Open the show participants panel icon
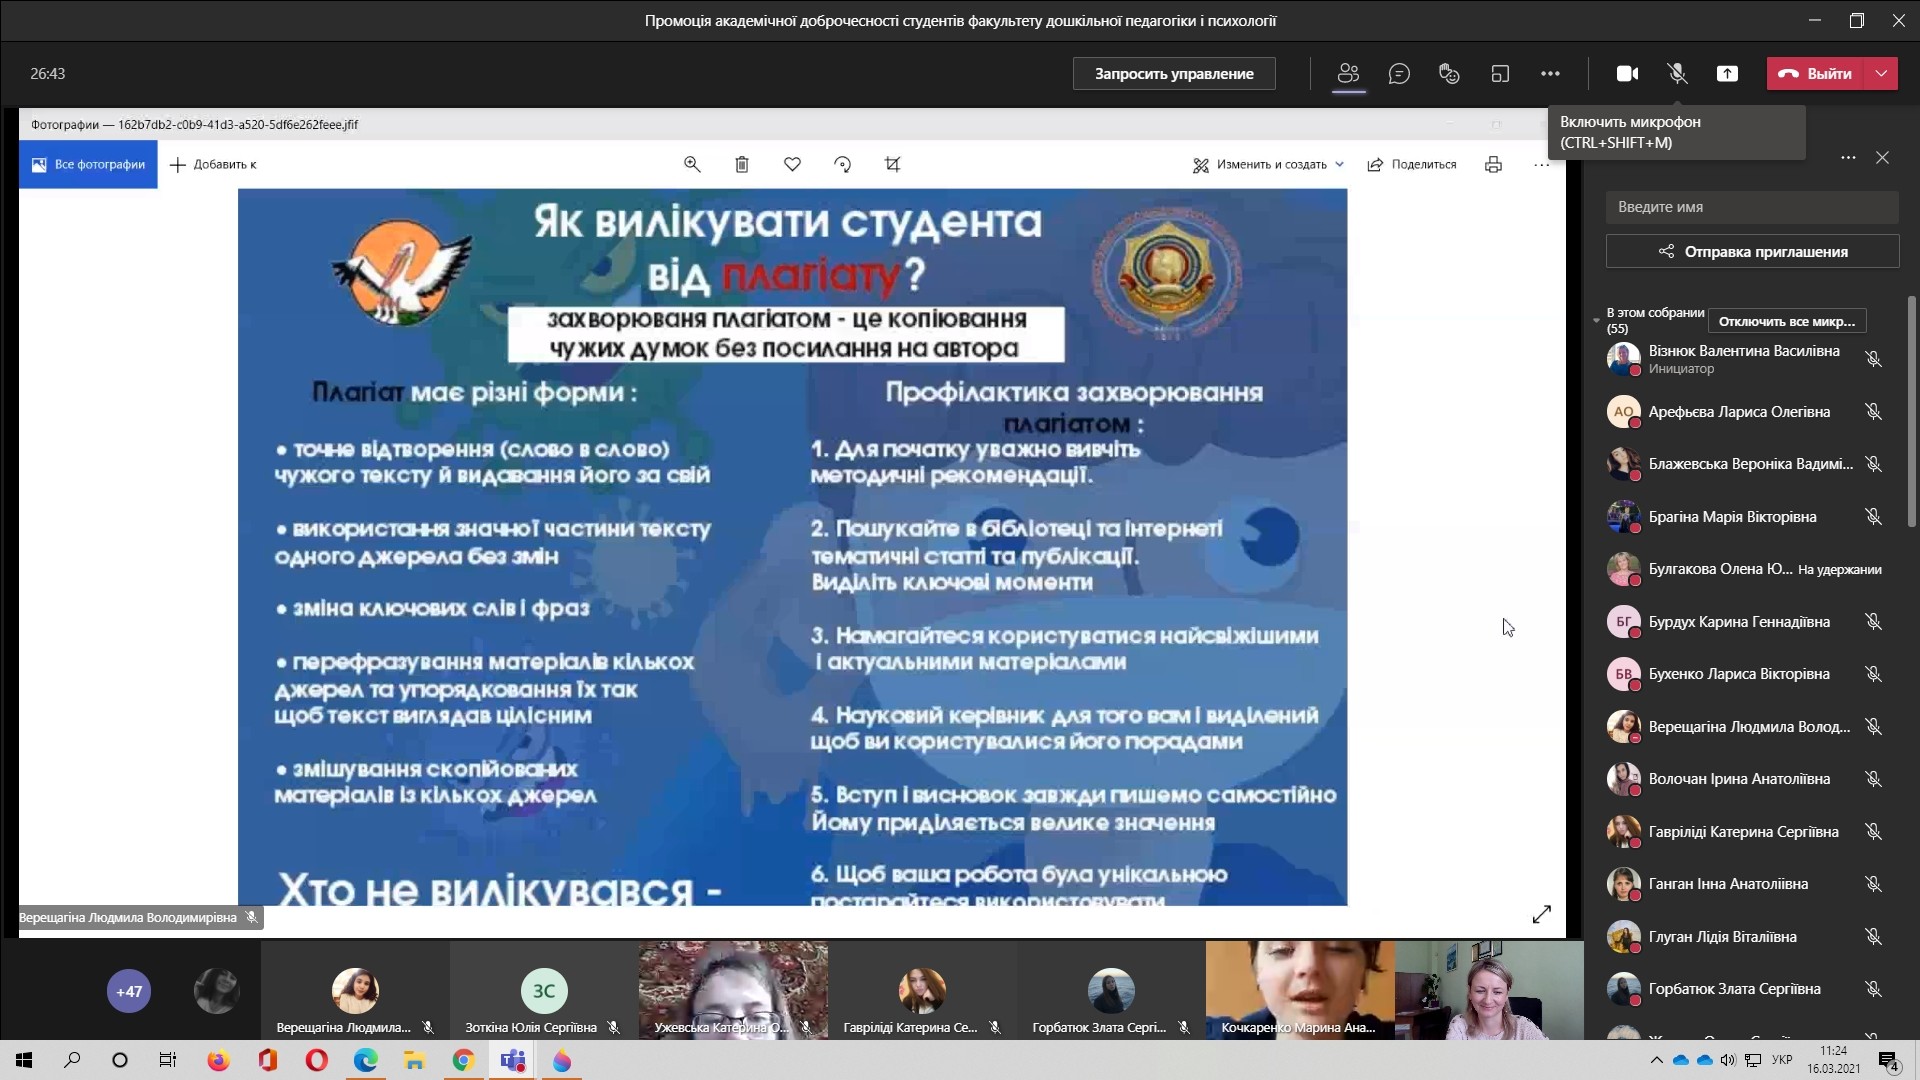1920x1080 pixels. tap(1348, 73)
